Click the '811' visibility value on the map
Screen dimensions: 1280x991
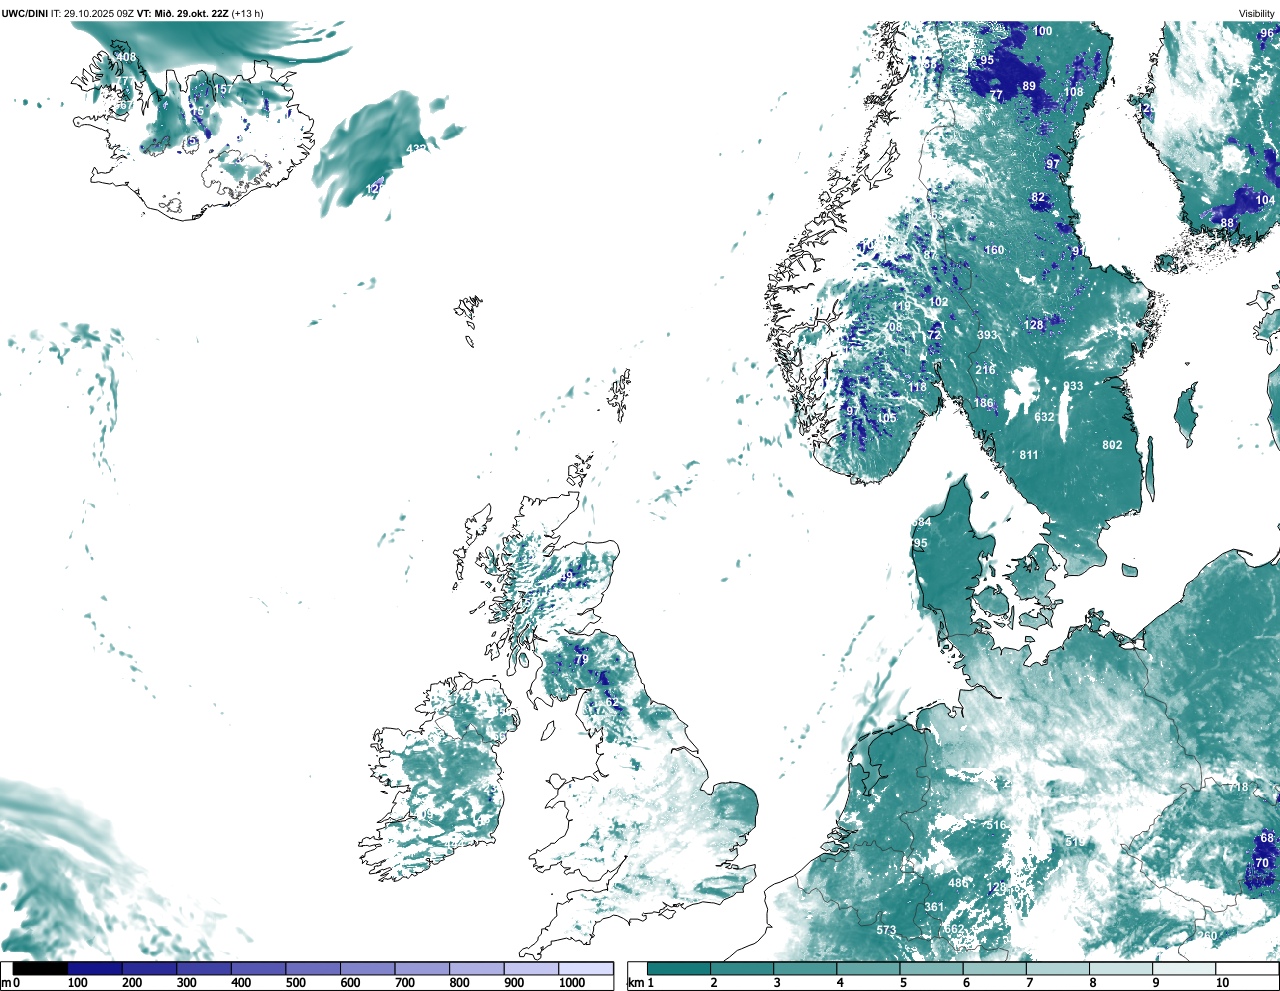pyautogui.click(x=1029, y=455)
